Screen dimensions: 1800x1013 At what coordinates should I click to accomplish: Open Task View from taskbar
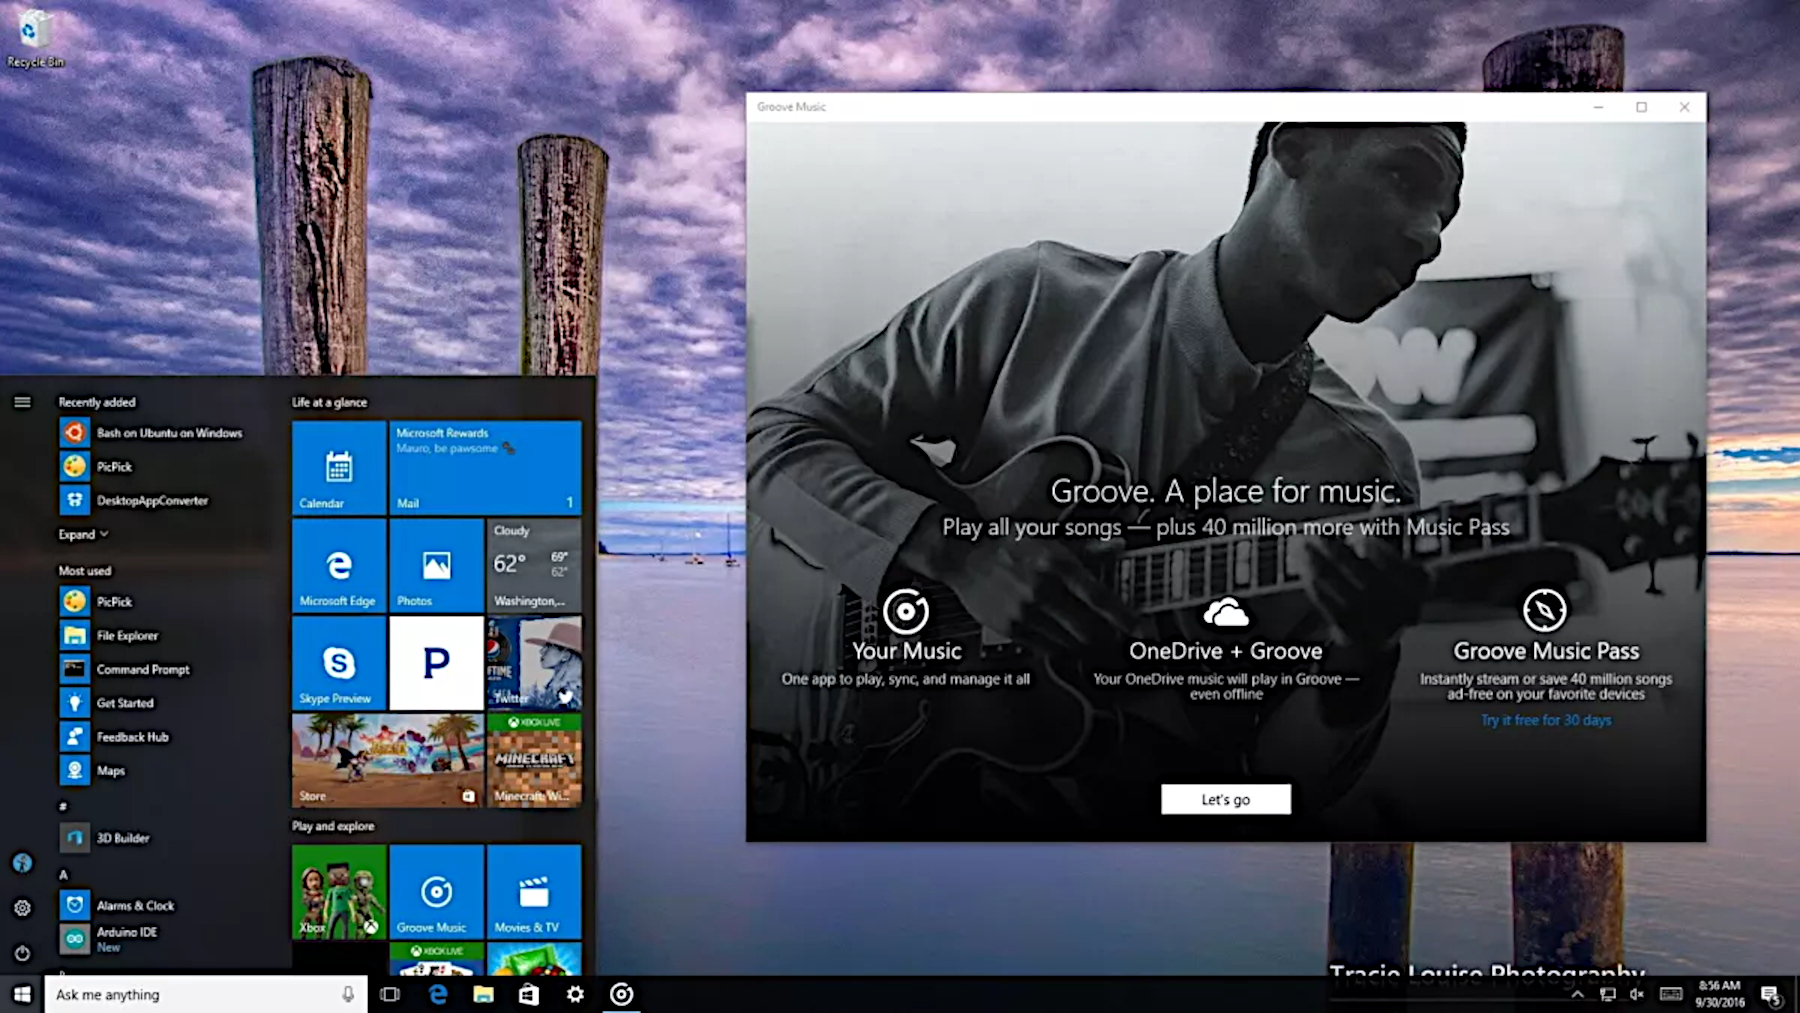coord(390,994)
